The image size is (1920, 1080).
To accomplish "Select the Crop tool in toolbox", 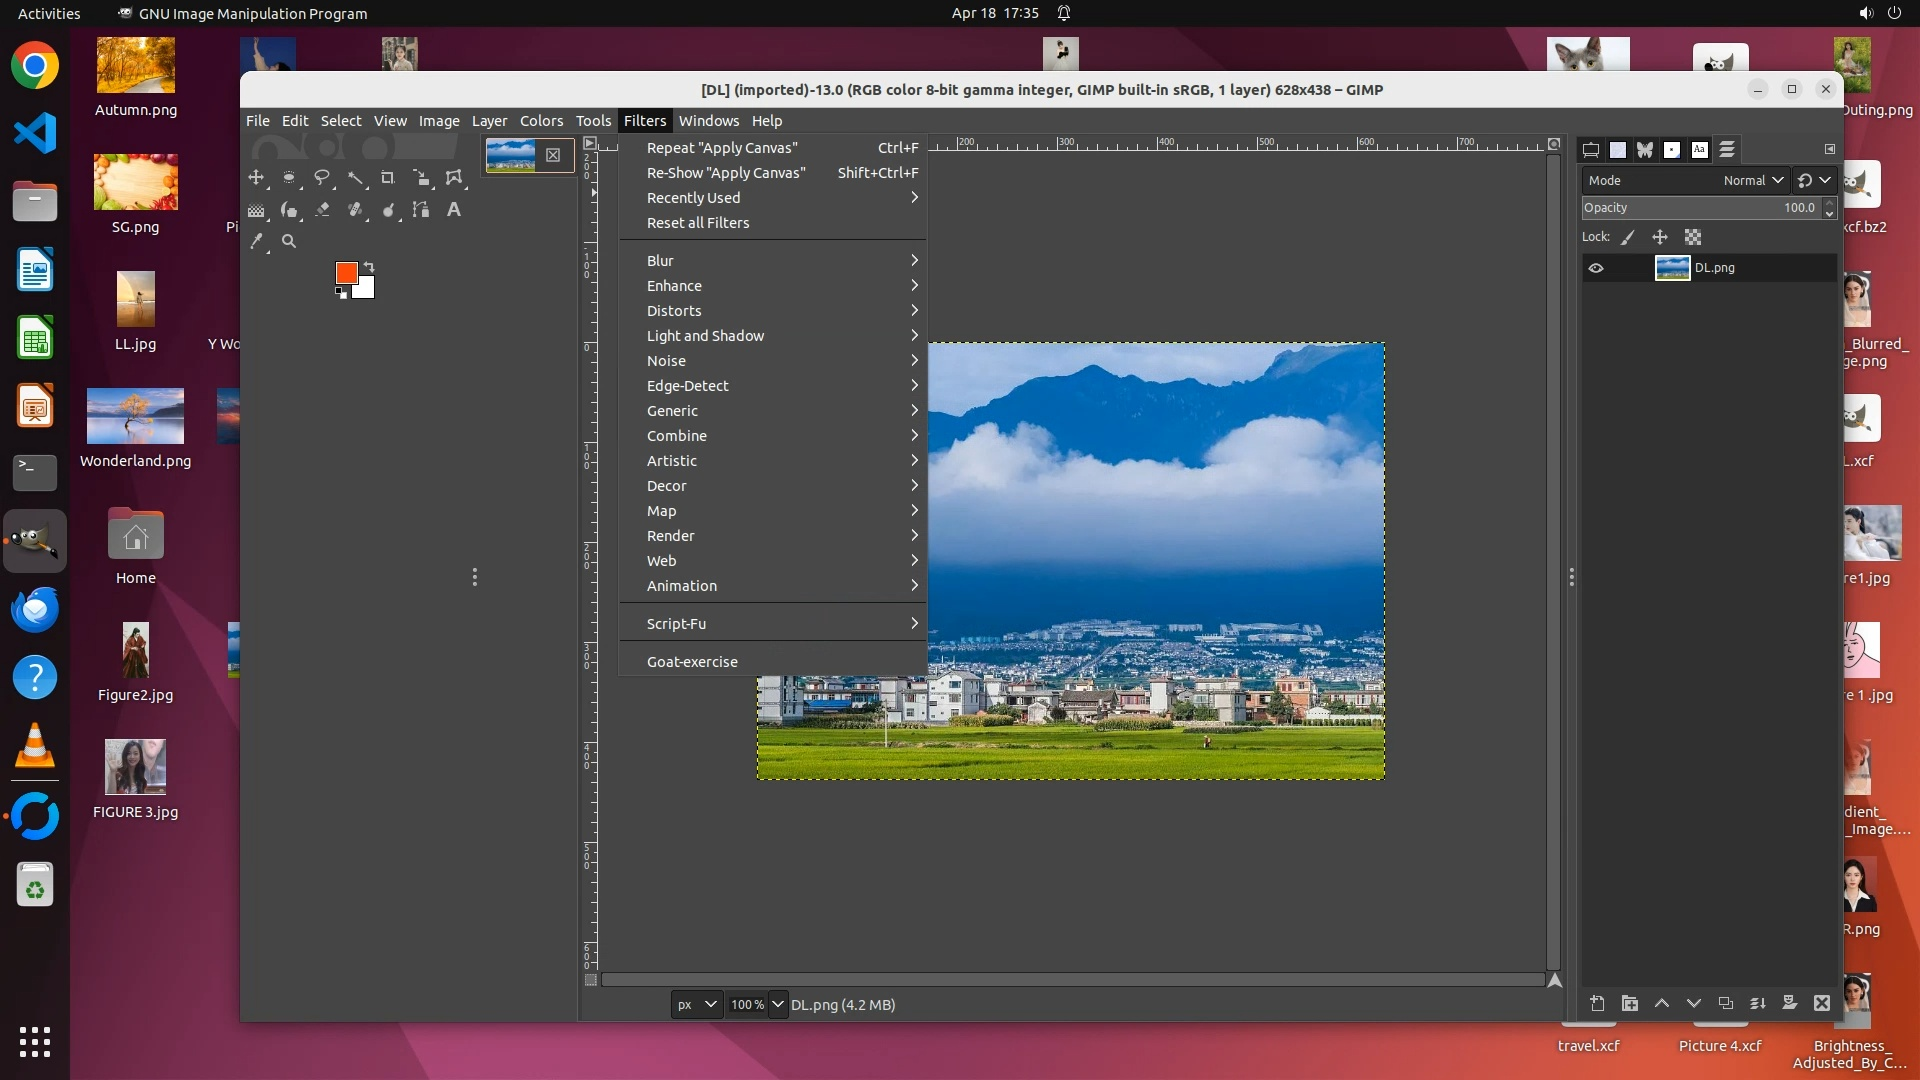I will point(388,178).
